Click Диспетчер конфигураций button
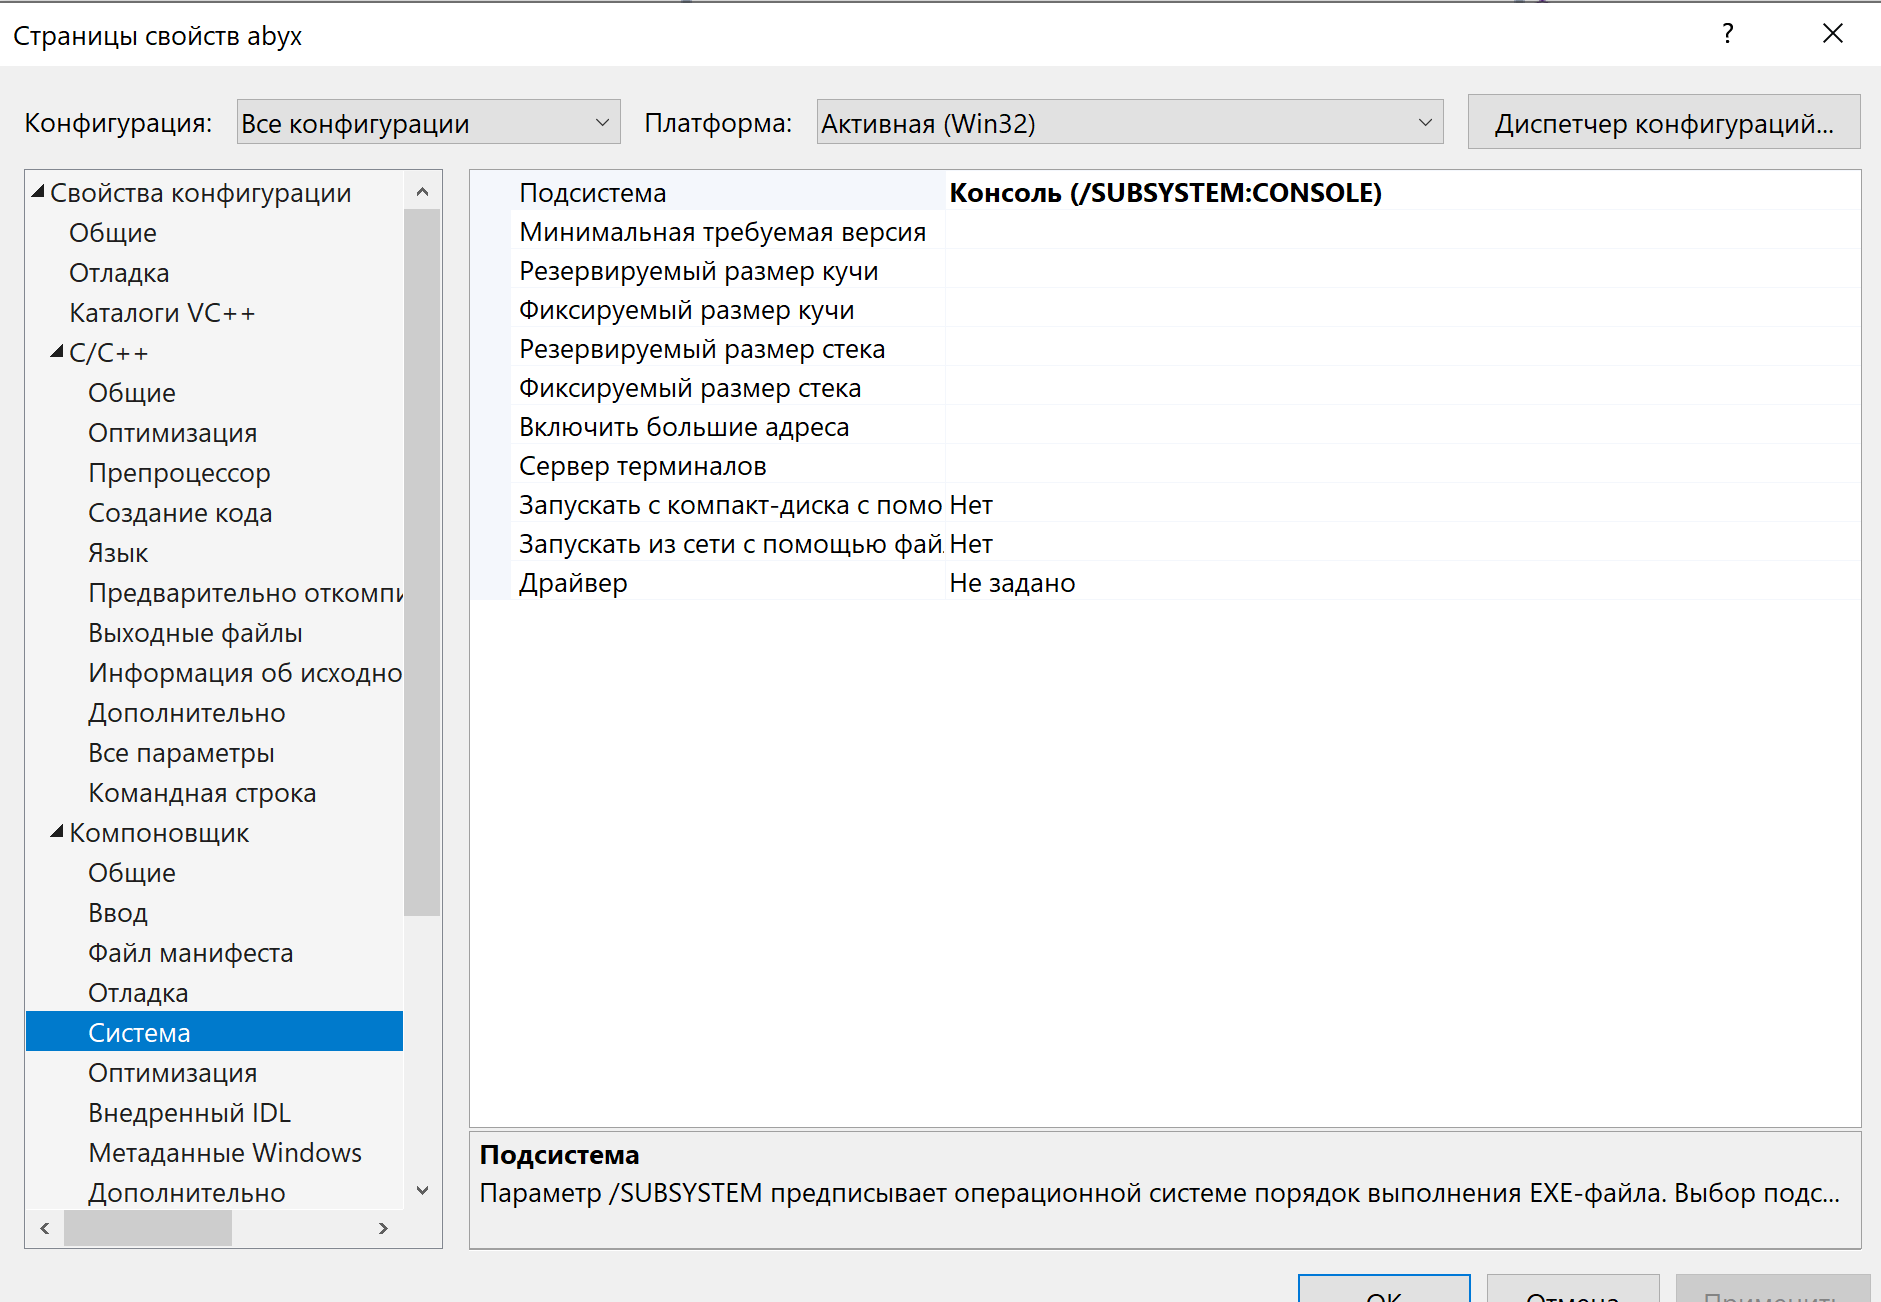 tap(1663, 123)
